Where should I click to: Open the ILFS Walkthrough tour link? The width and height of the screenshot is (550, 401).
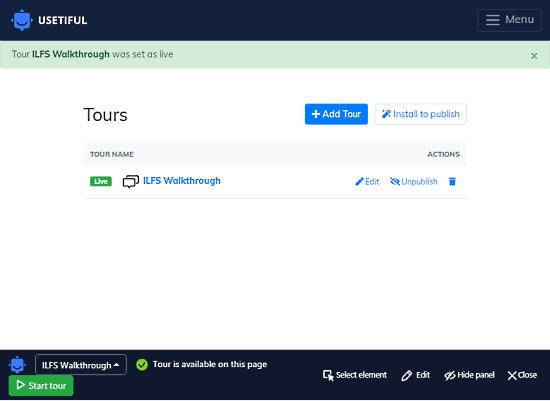click(182, 181)
